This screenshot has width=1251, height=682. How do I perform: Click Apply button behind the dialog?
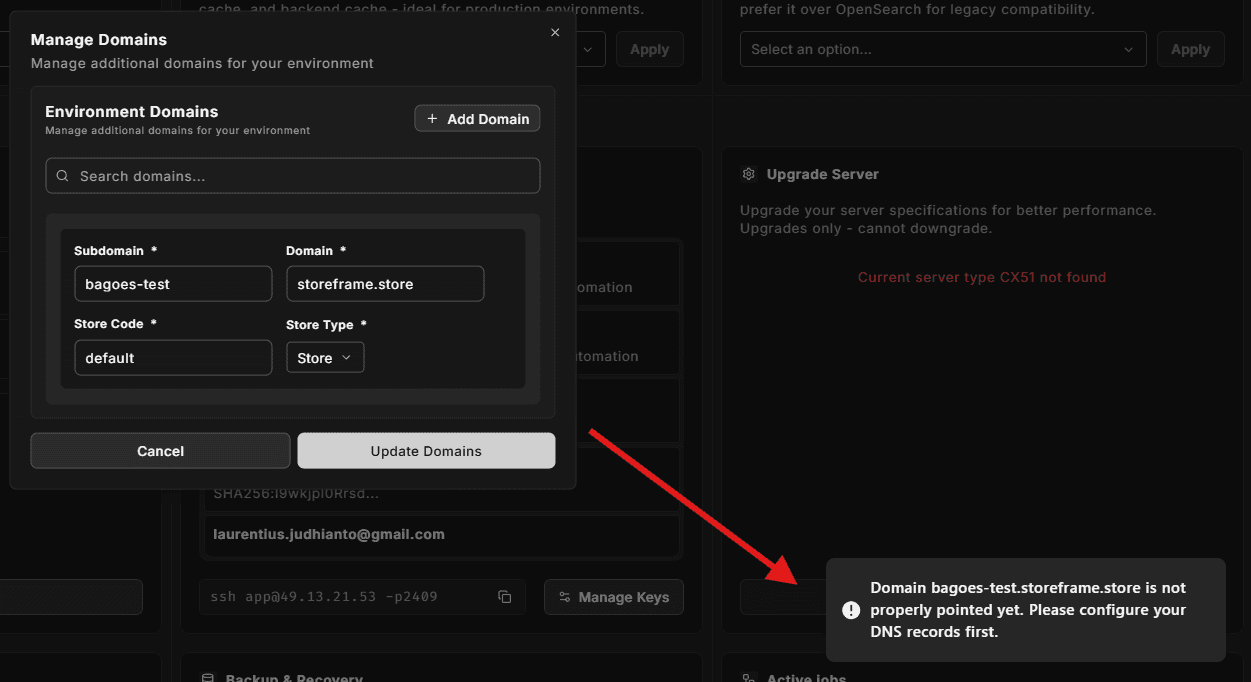pyautogui.click(x=649, y=49)
